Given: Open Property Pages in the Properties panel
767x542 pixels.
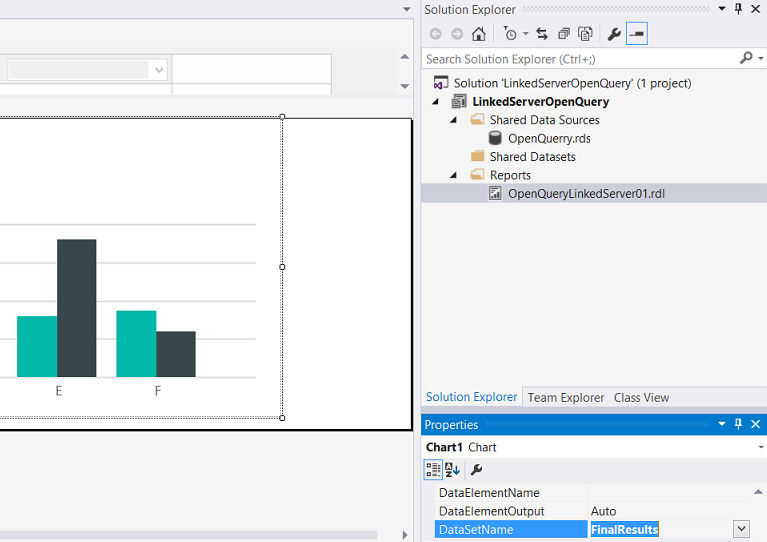Looking at the screenshot, I should (x=477, y=469).
